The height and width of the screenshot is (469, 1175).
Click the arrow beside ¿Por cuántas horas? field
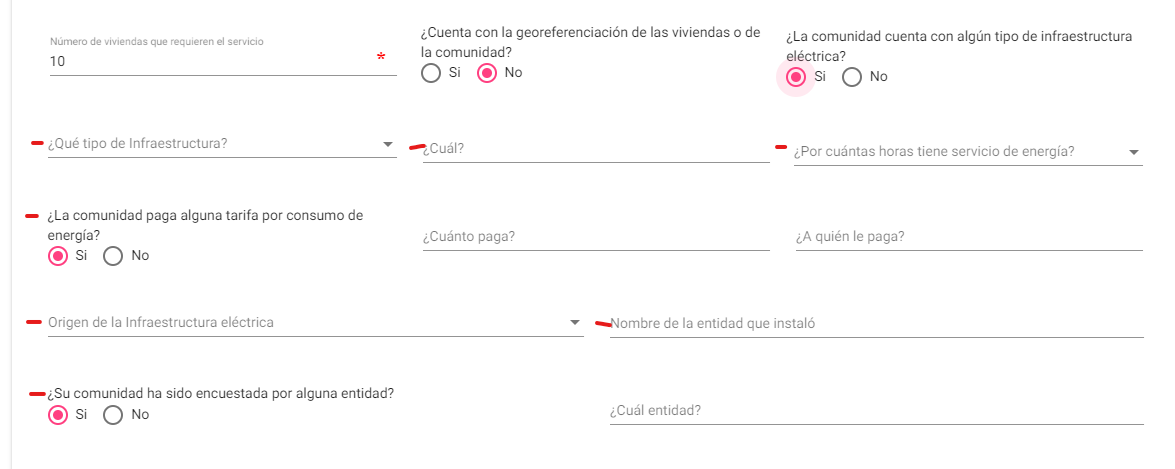tap(1133, 152)
